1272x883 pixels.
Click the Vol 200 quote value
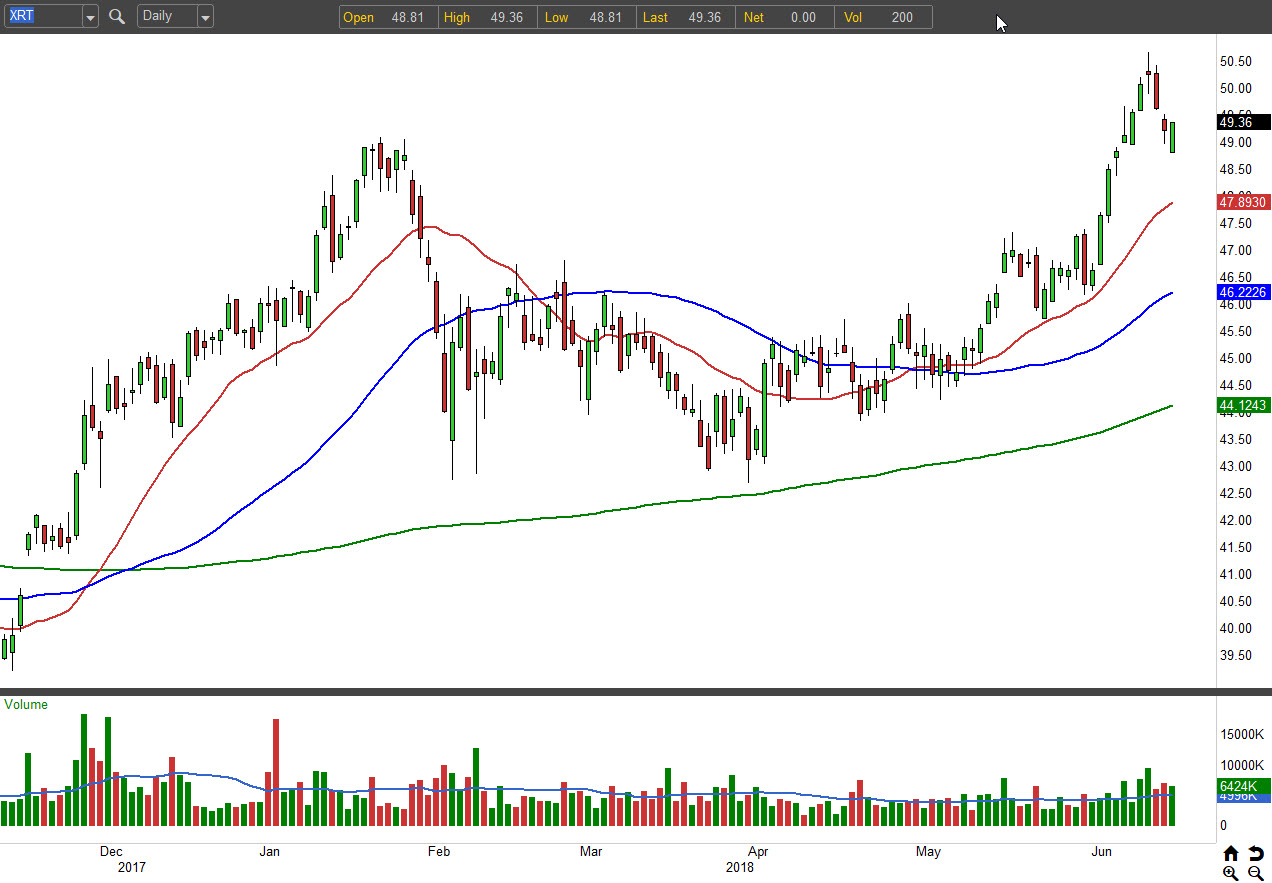(902, 17)
